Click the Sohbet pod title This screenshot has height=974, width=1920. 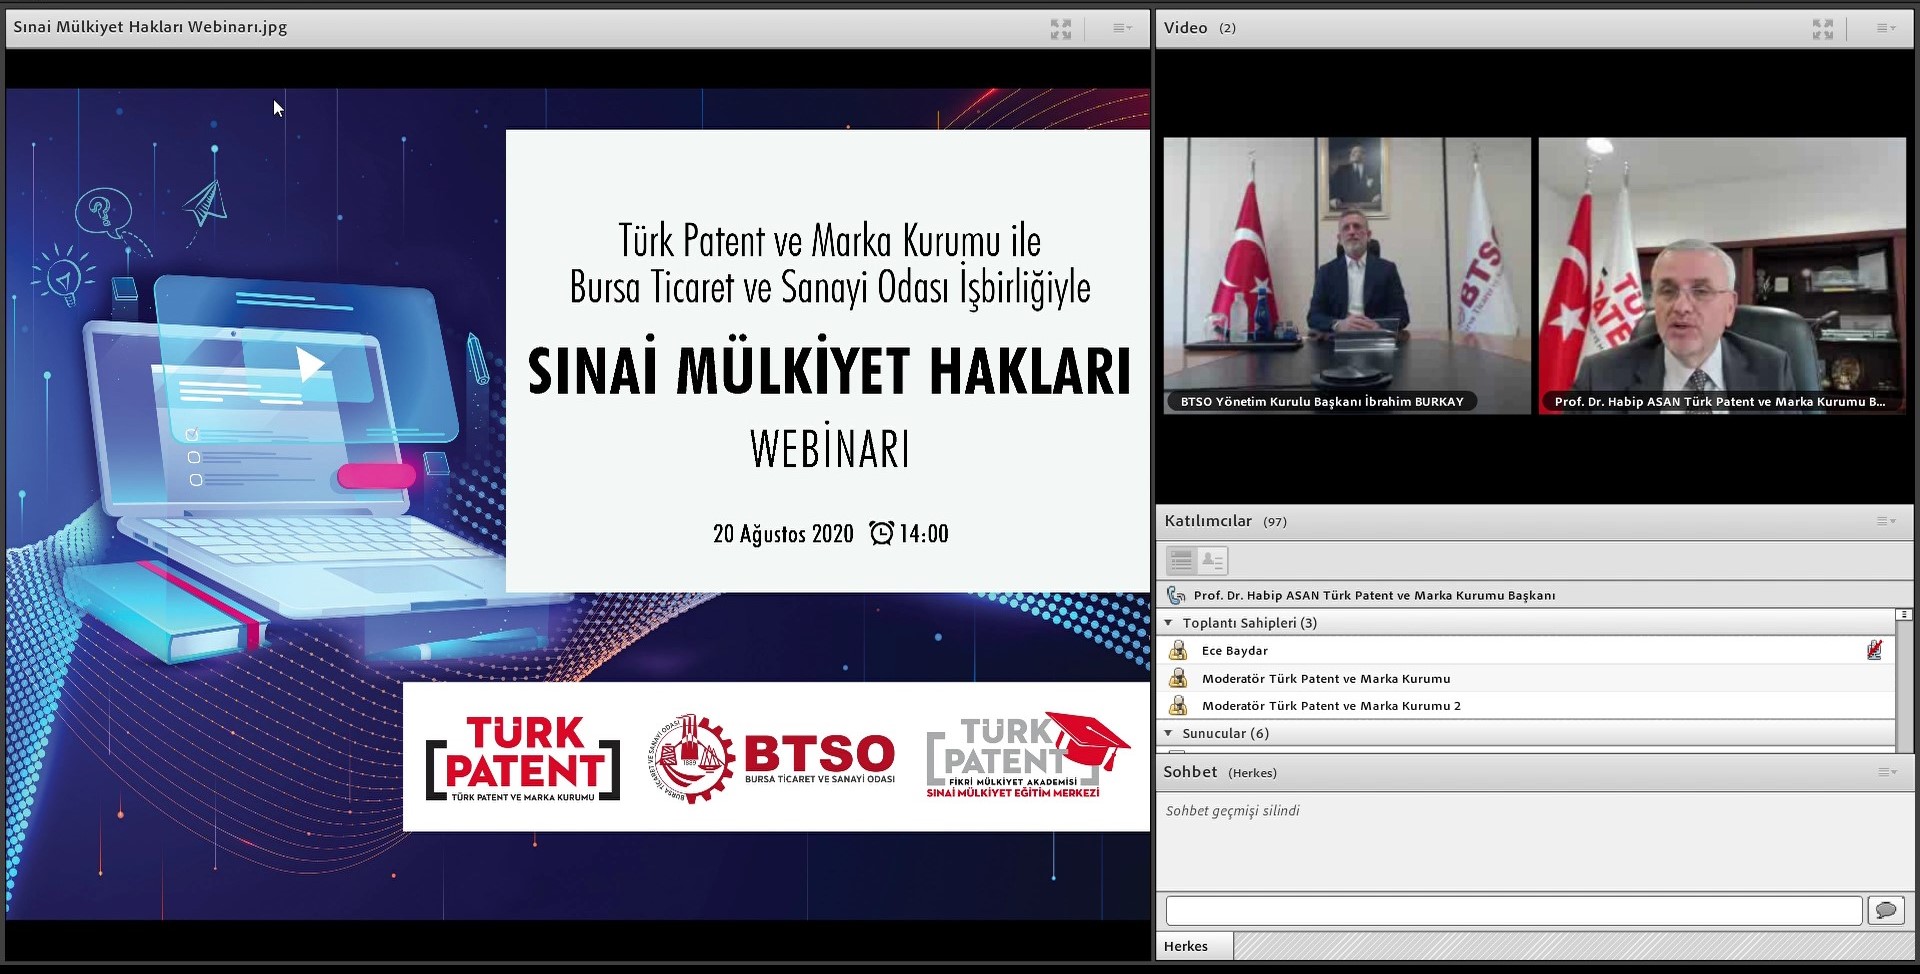[x=1190, y=772]
